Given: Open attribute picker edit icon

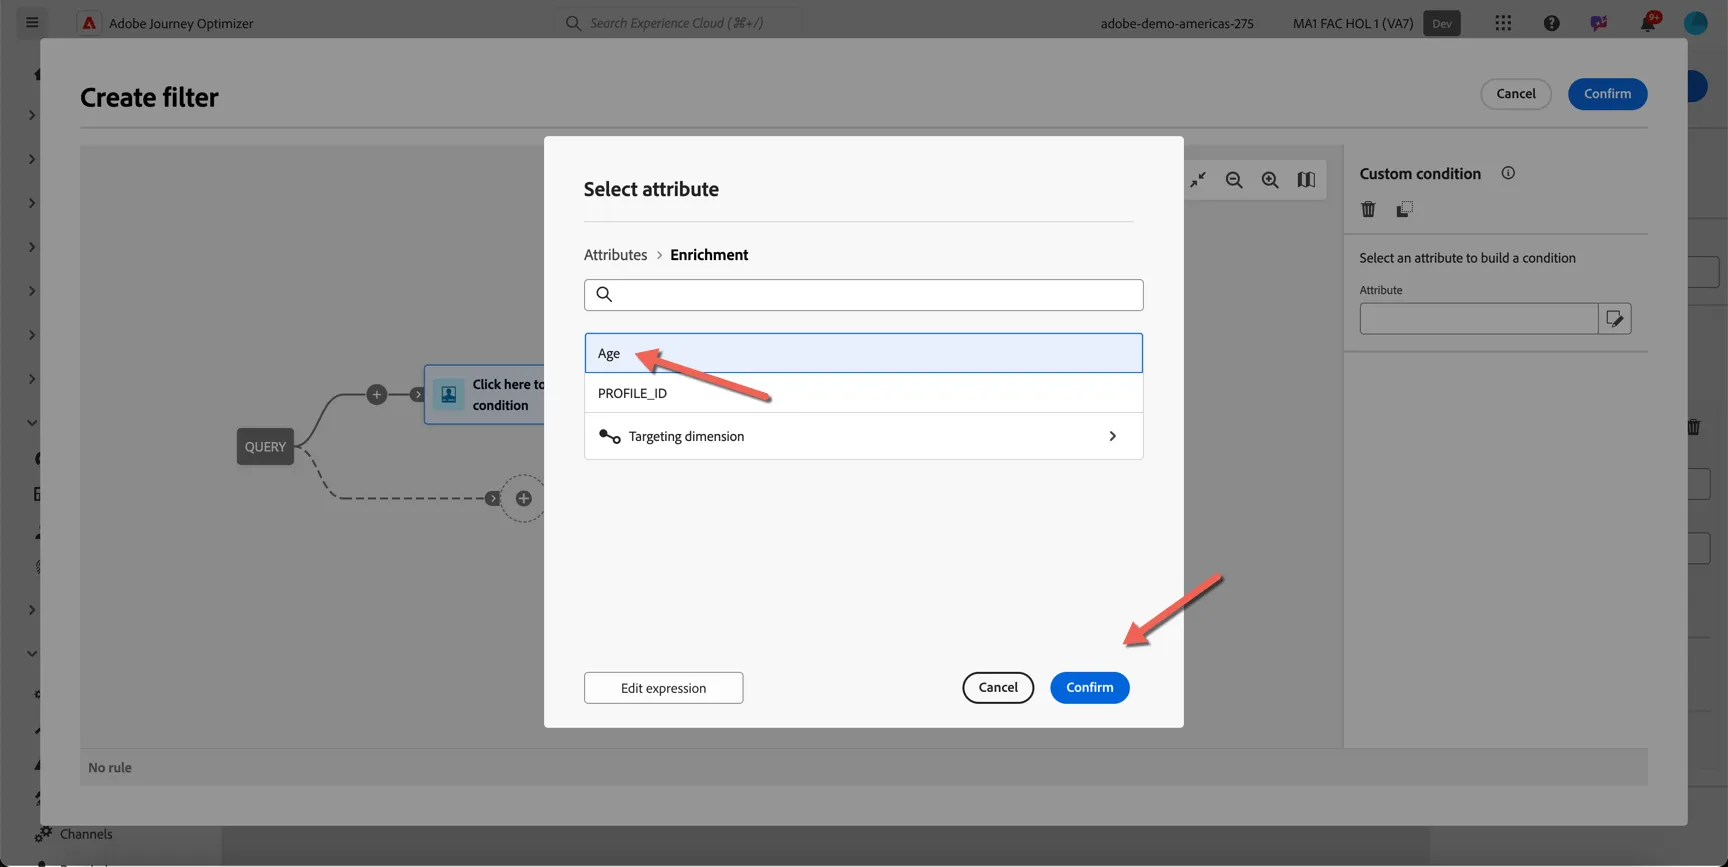Looking at the screenshot, I should tap(1614, 319).
